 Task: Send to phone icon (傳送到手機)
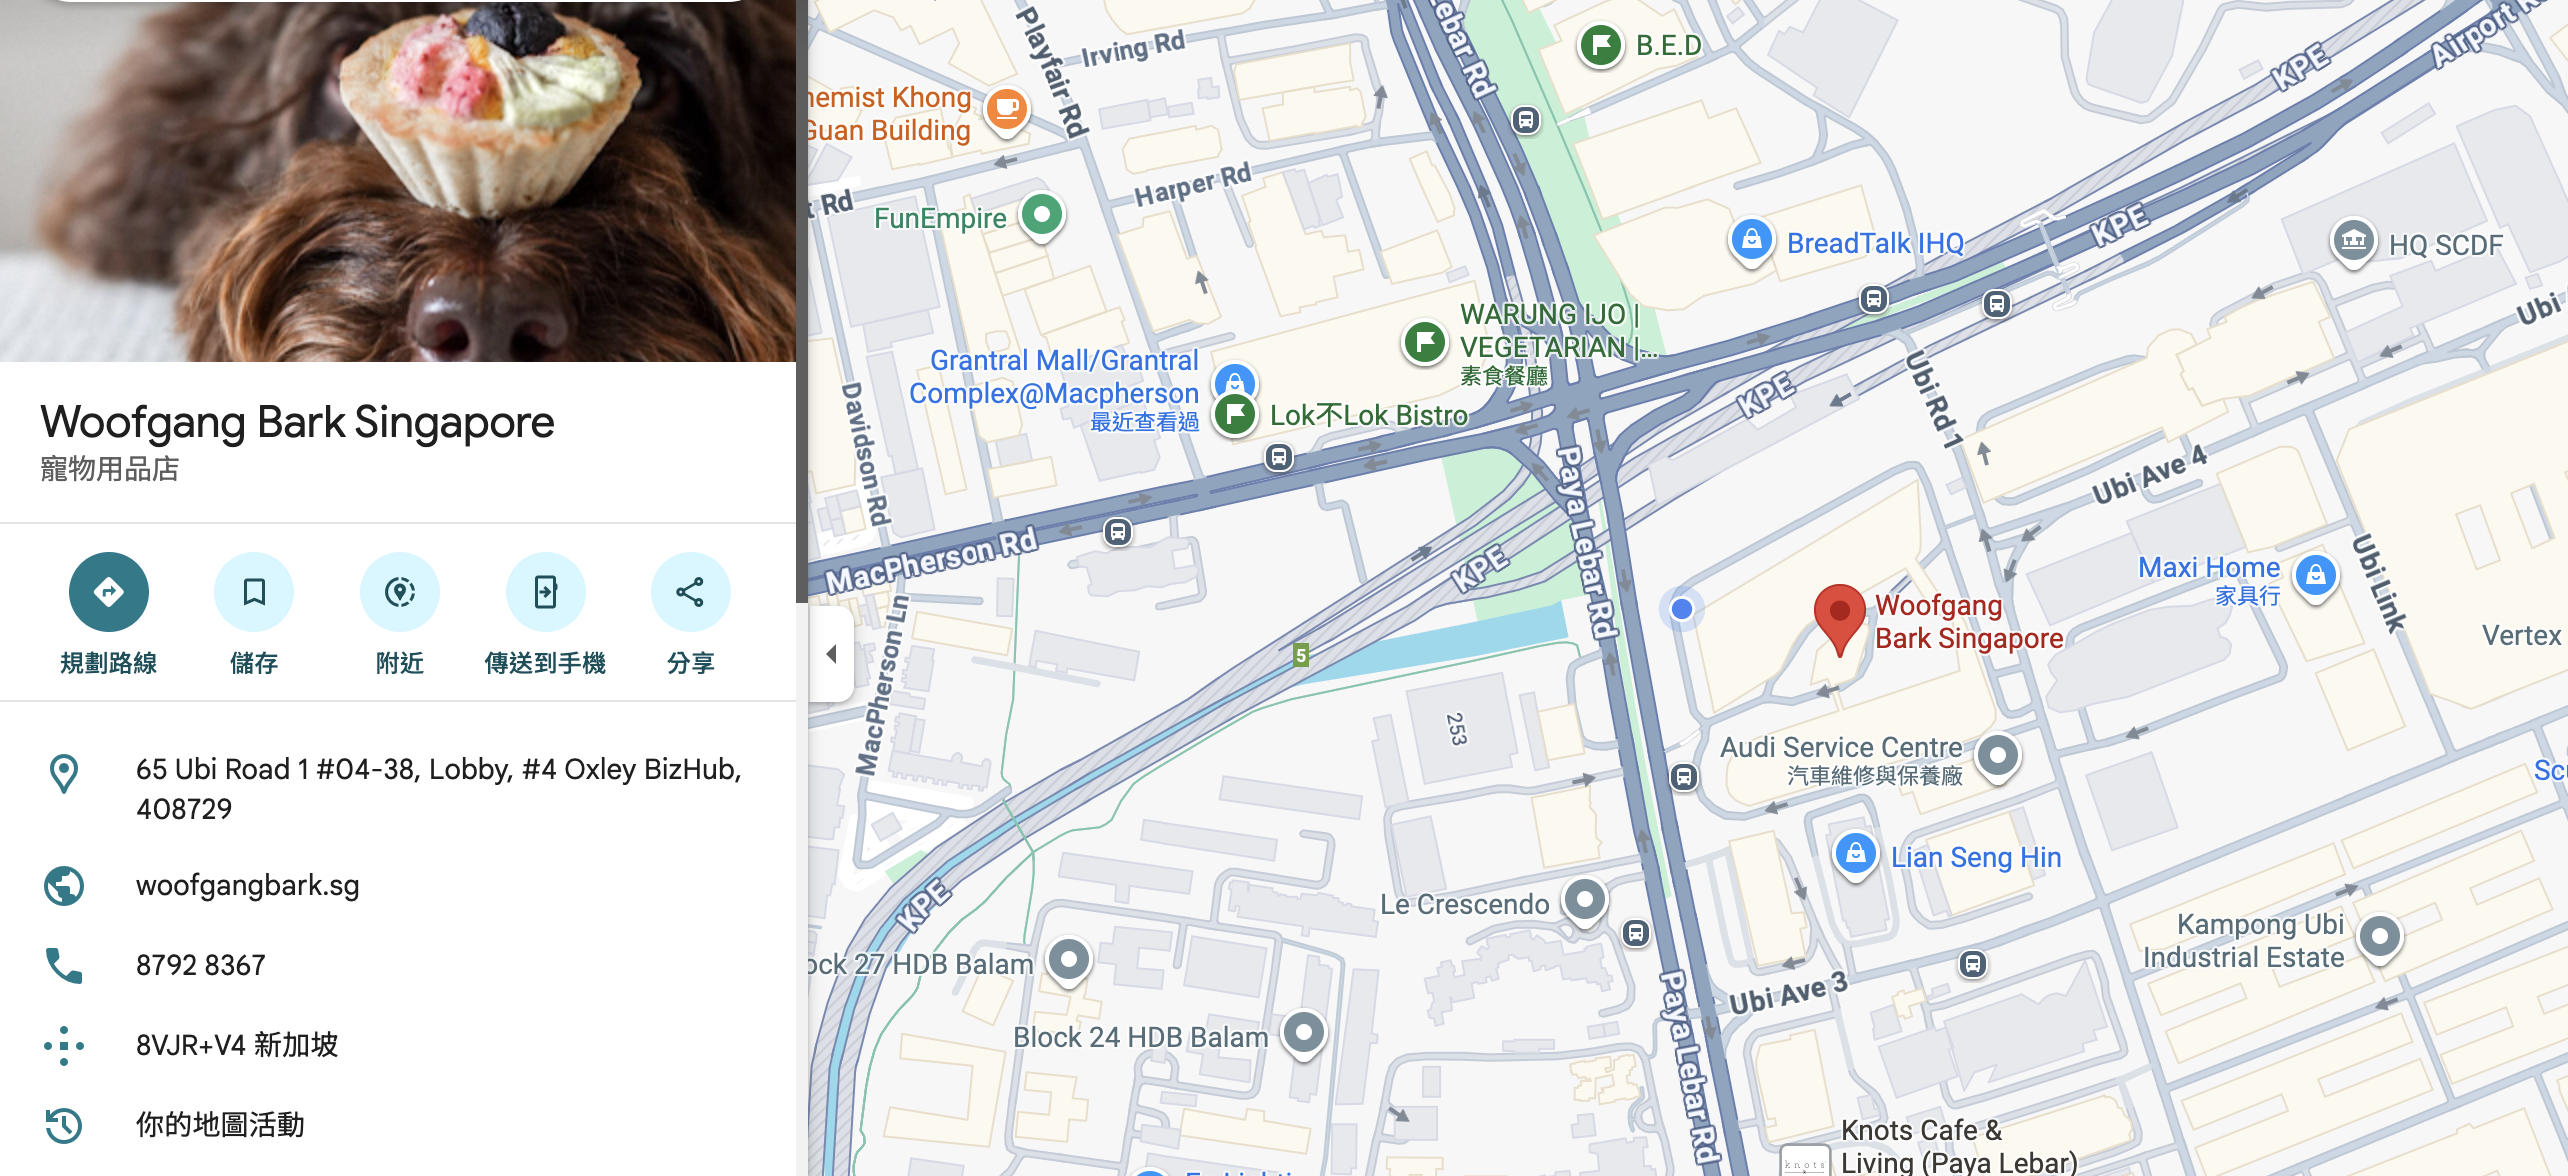click(x=546, y=592)
